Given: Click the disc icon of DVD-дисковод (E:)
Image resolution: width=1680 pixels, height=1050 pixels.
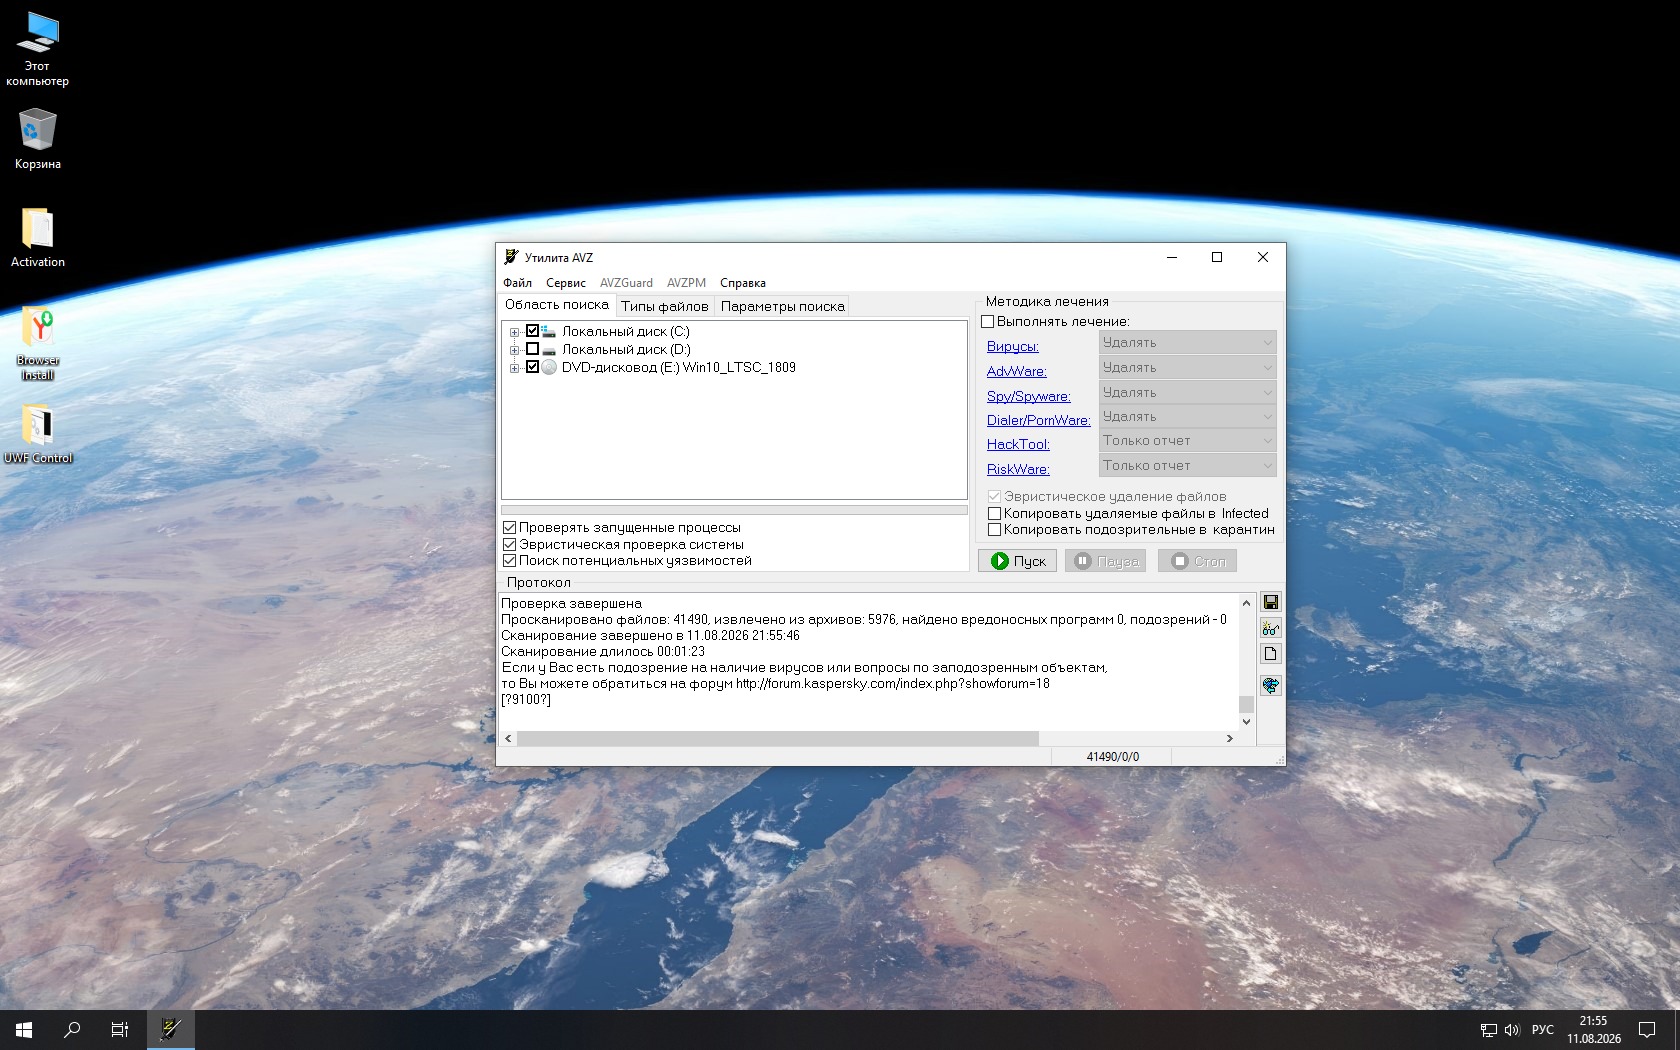Looking at the screenshot, I should click(x=549, y=367).
